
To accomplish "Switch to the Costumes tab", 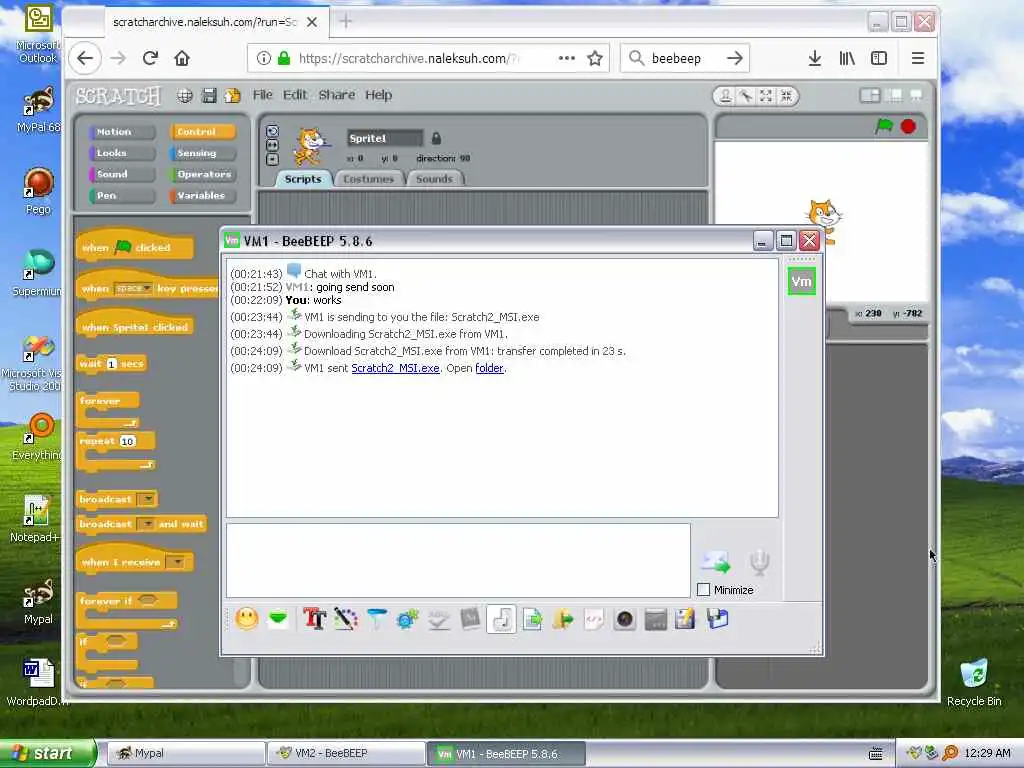I will tap(369, 179).
